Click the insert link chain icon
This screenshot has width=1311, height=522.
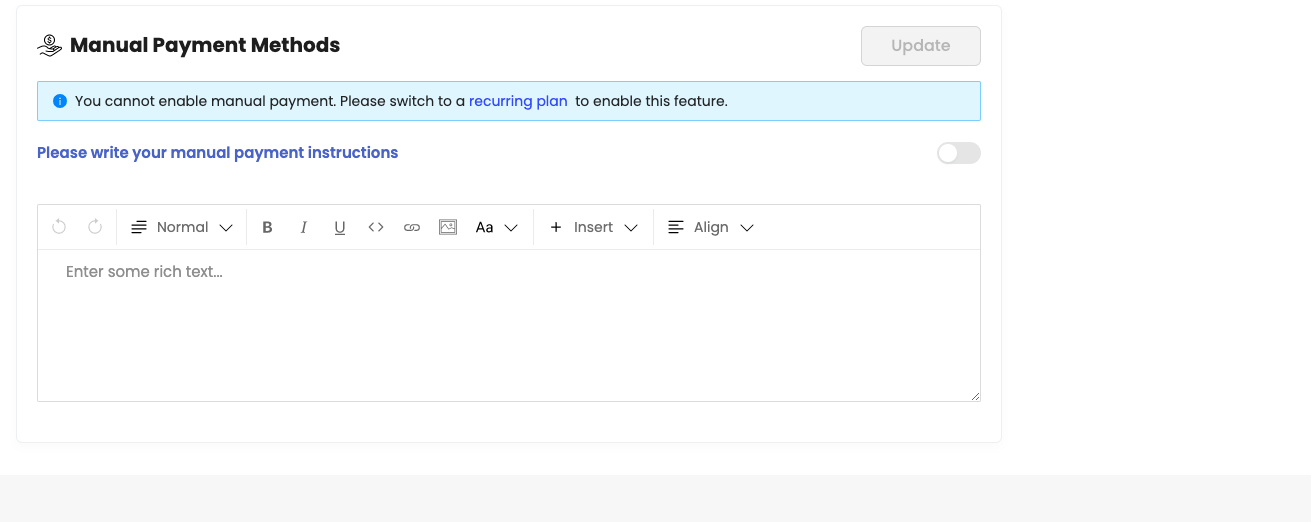(x=412, y=227)
